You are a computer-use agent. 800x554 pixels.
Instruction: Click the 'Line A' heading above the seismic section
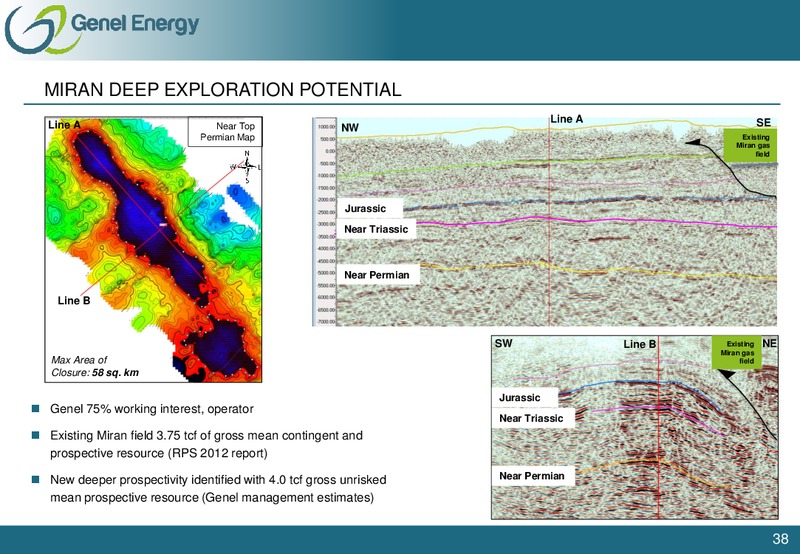[566, 119]
